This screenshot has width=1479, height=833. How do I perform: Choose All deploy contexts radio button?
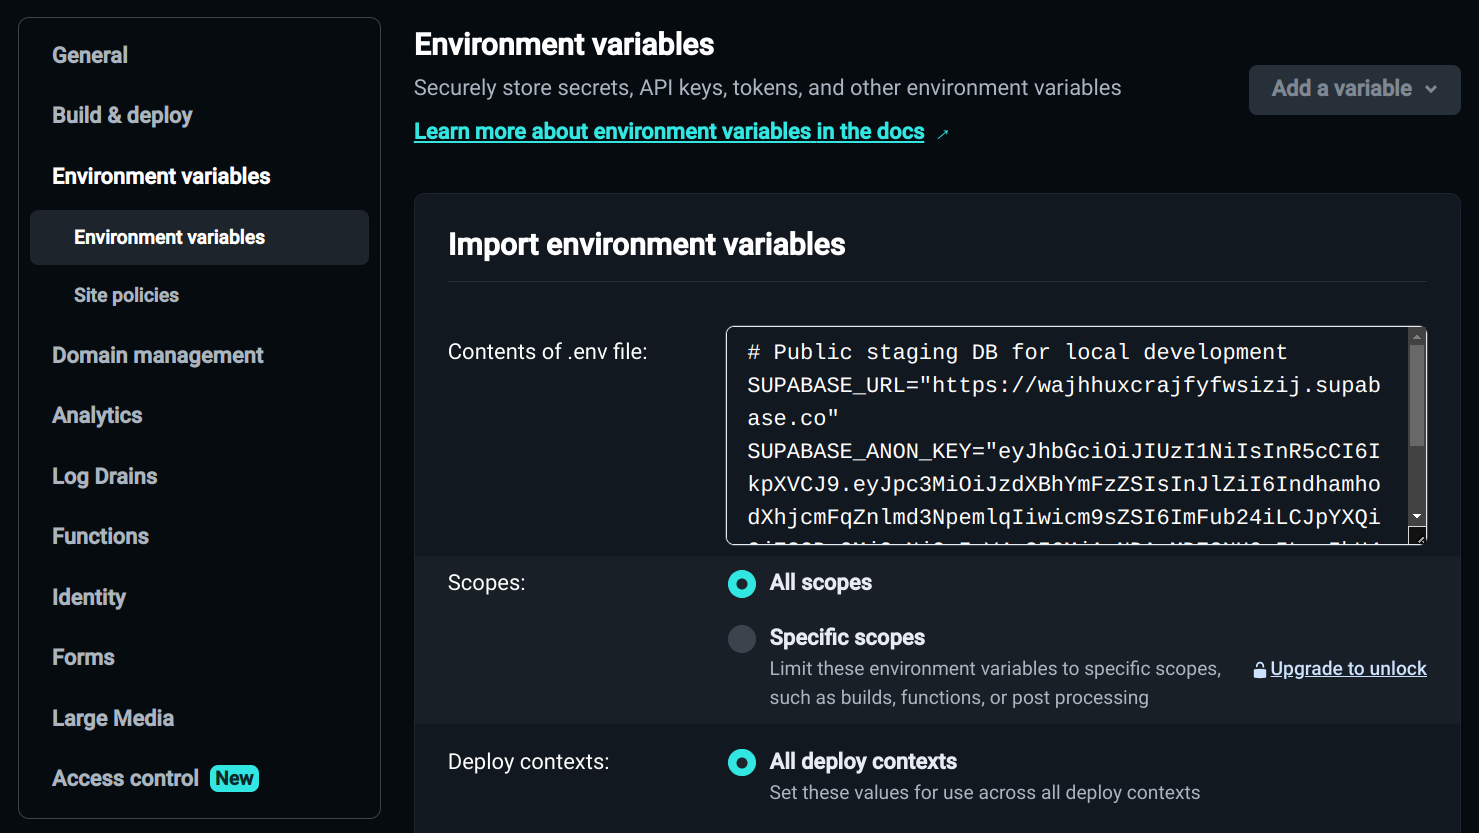tap(742, 763)
